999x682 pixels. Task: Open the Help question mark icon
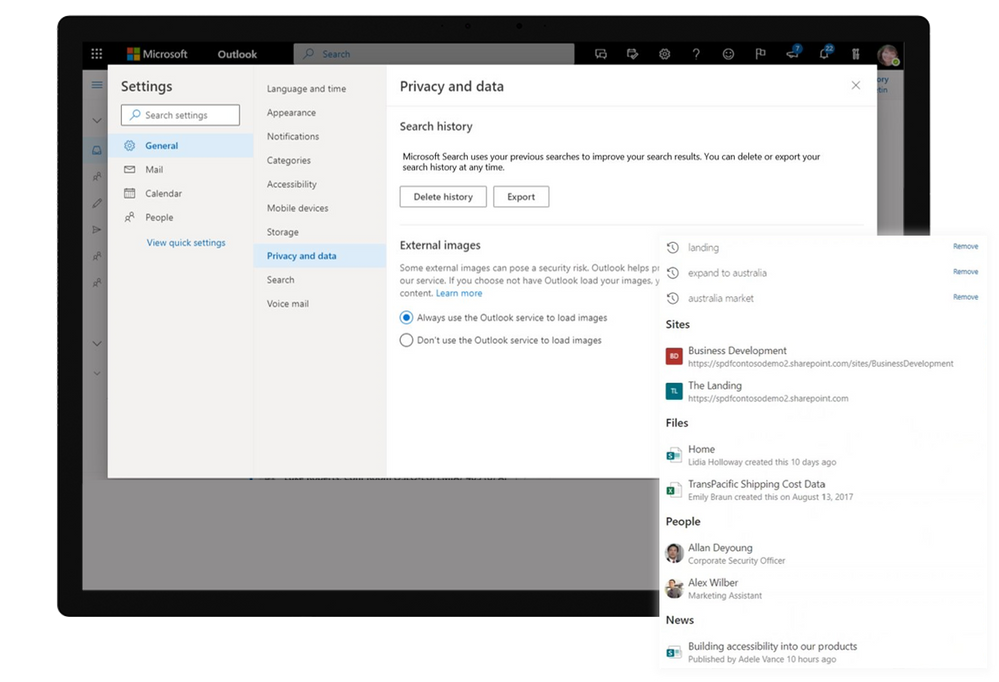tap(696, 54)
